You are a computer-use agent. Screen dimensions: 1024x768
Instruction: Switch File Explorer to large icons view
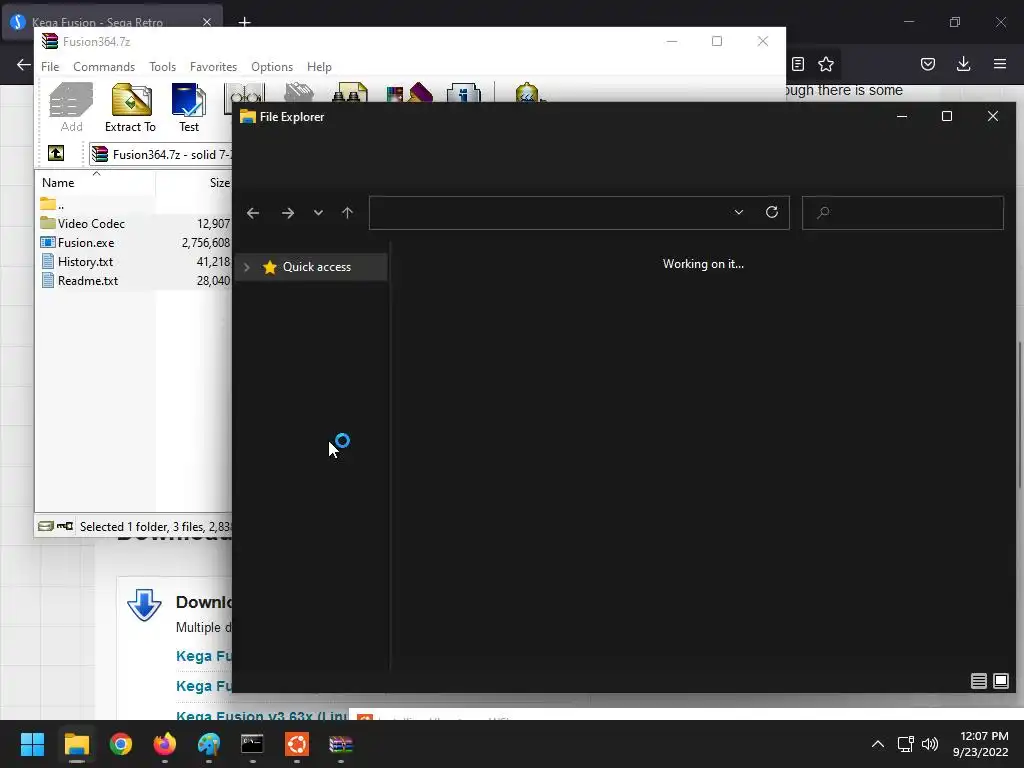[1000, 681]
